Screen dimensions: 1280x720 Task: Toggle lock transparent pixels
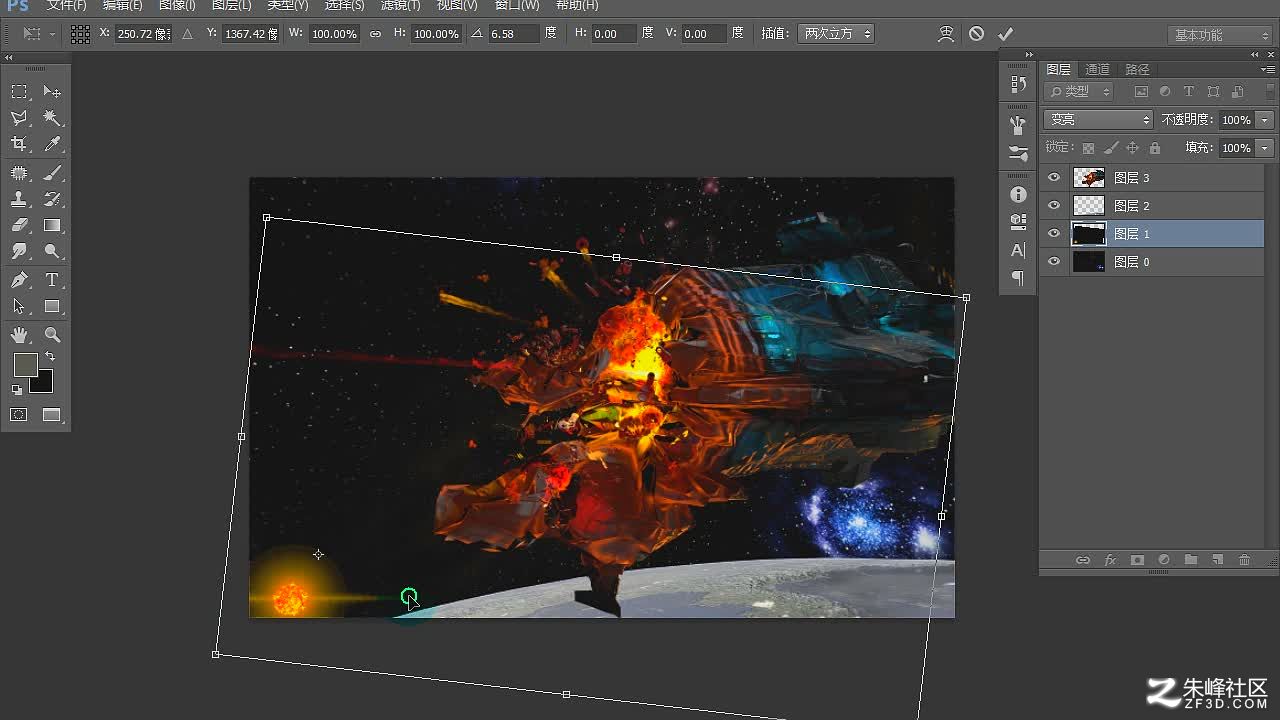[1088, 148]
